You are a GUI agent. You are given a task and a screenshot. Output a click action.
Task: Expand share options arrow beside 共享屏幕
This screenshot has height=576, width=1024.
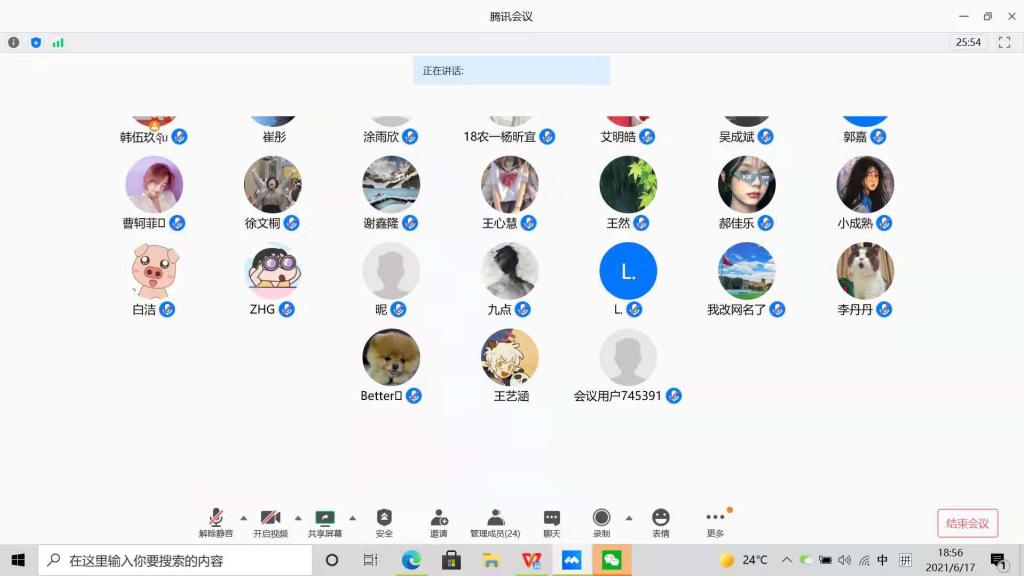click(352, 518)
